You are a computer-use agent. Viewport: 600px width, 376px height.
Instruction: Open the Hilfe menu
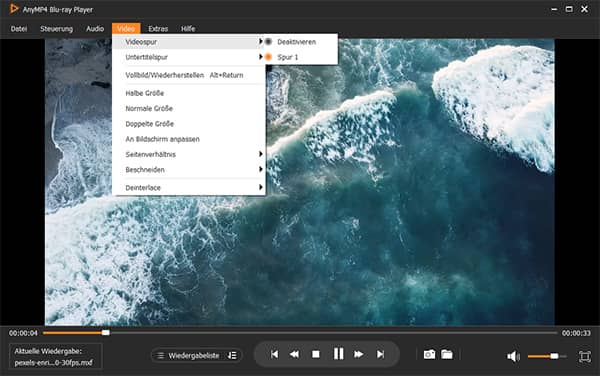click(188, 29)
